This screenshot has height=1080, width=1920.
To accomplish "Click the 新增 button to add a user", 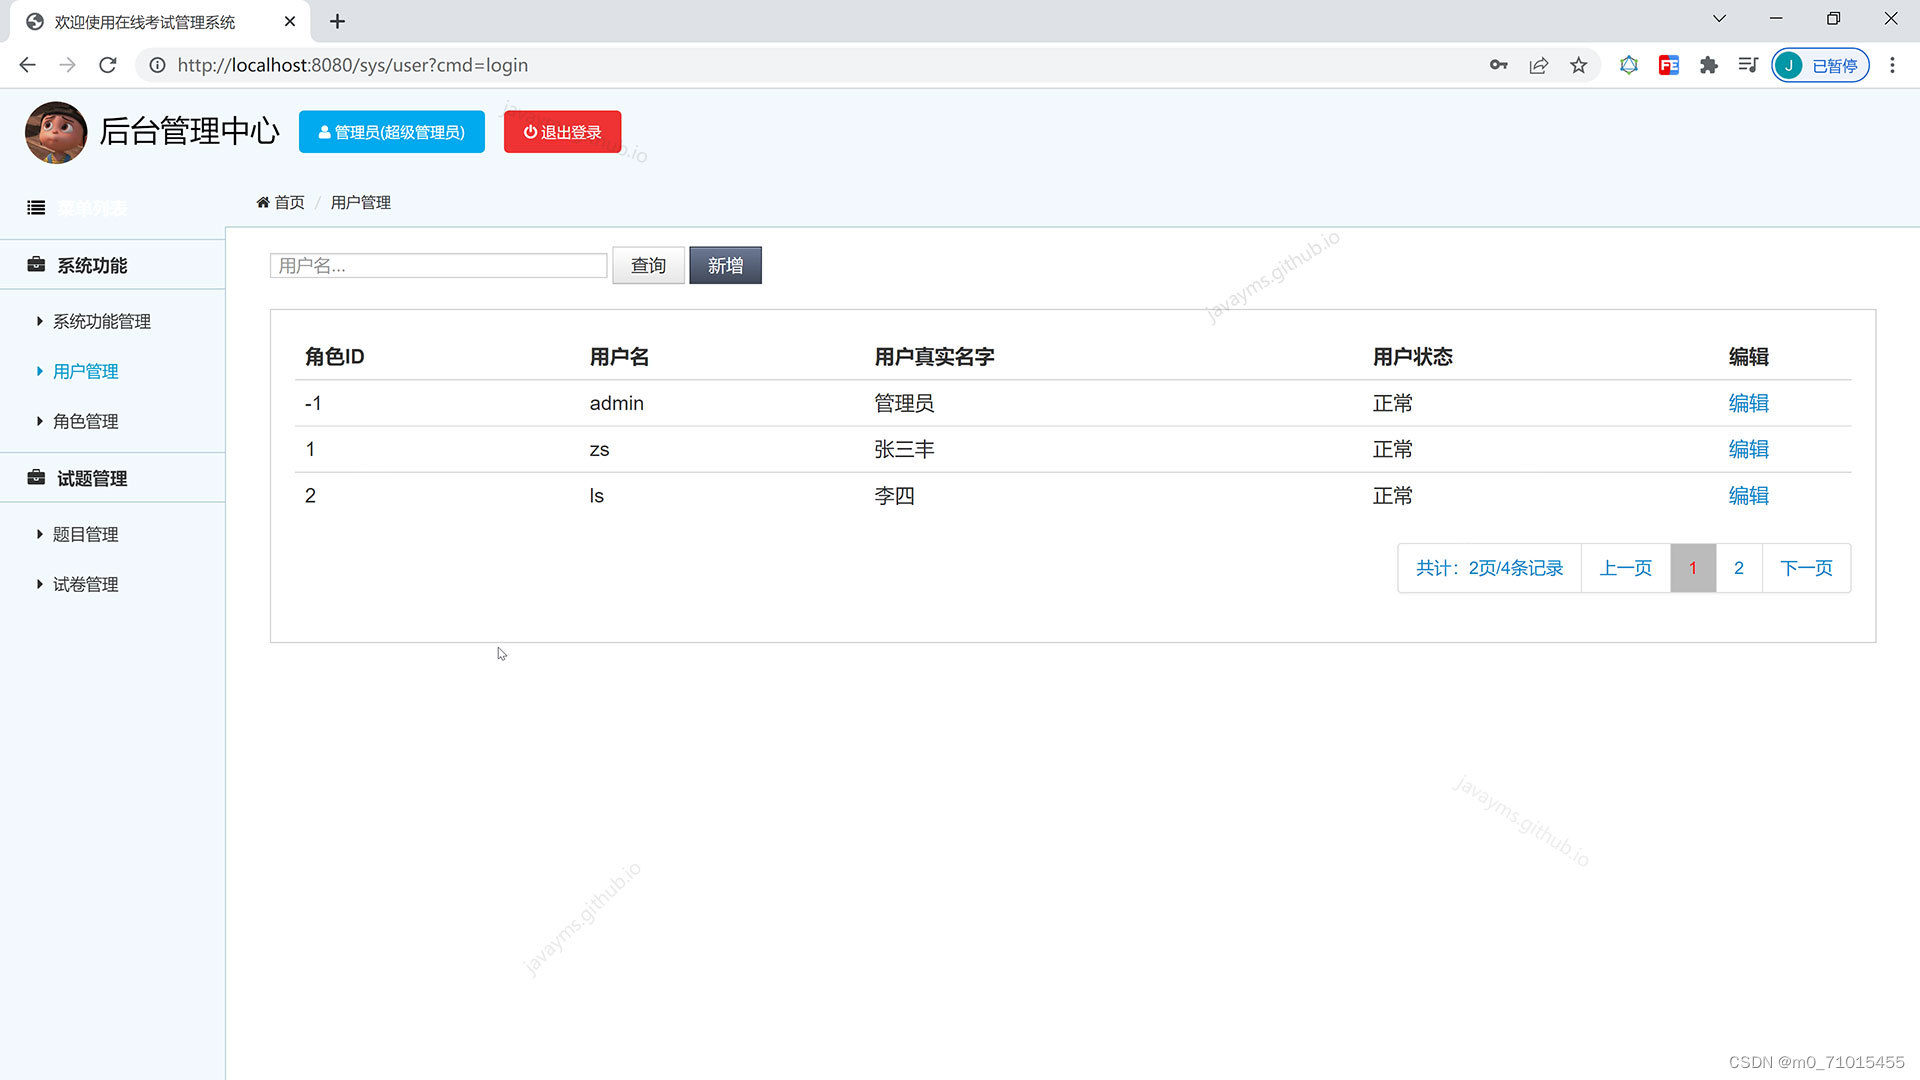I will pyautogui.click(x=725, y=265).
